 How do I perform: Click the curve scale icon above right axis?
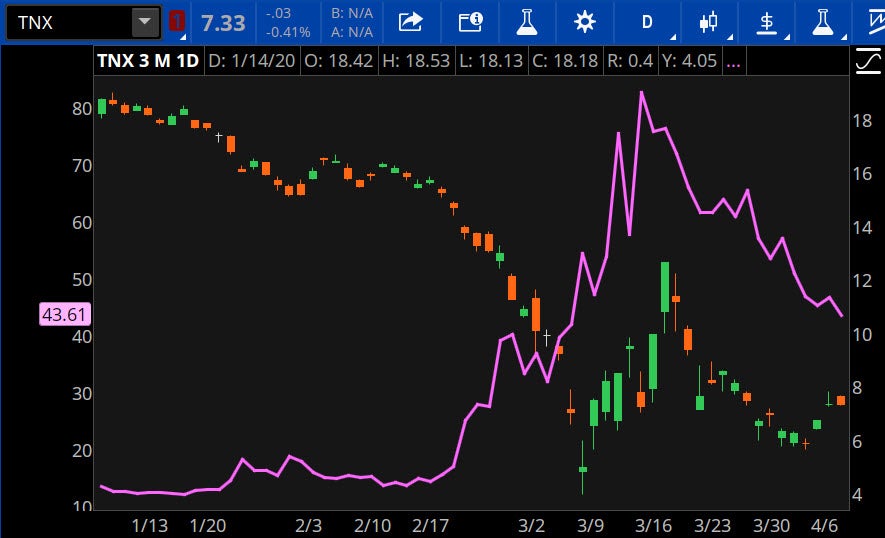[x=868, y=61]
